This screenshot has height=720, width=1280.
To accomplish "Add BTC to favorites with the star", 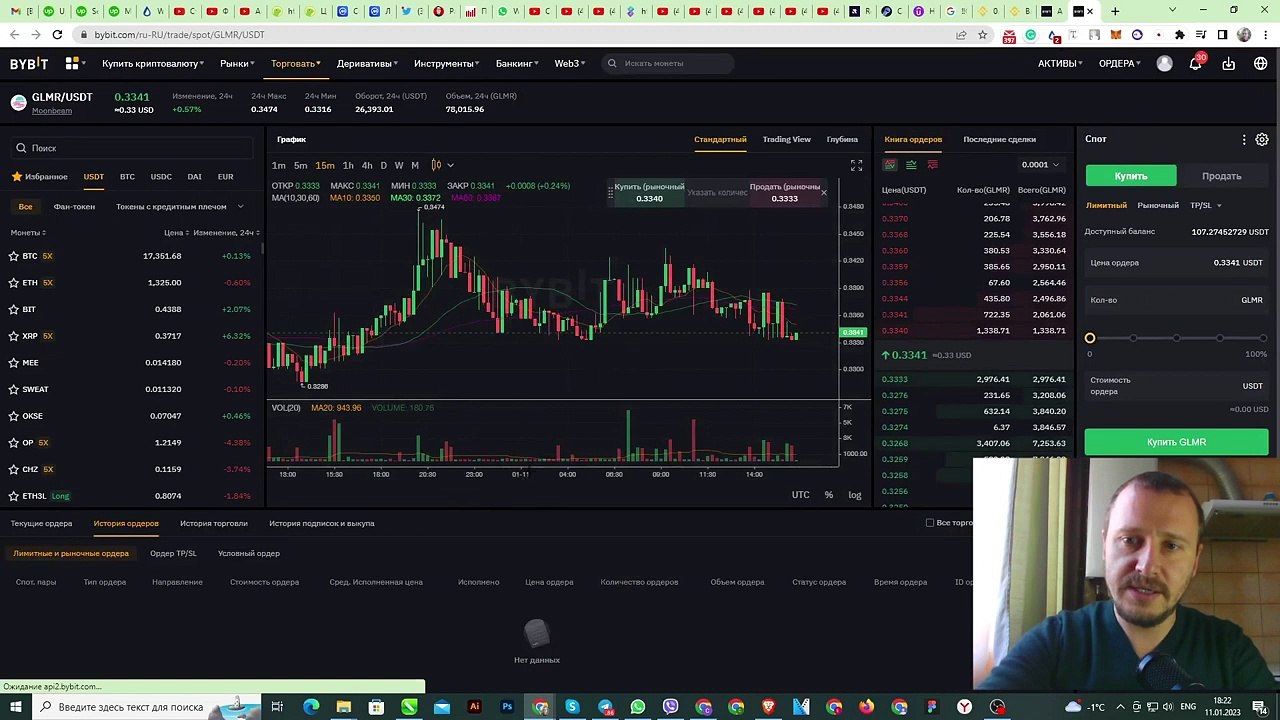I will pyautogui.click(x=14, y=256).
